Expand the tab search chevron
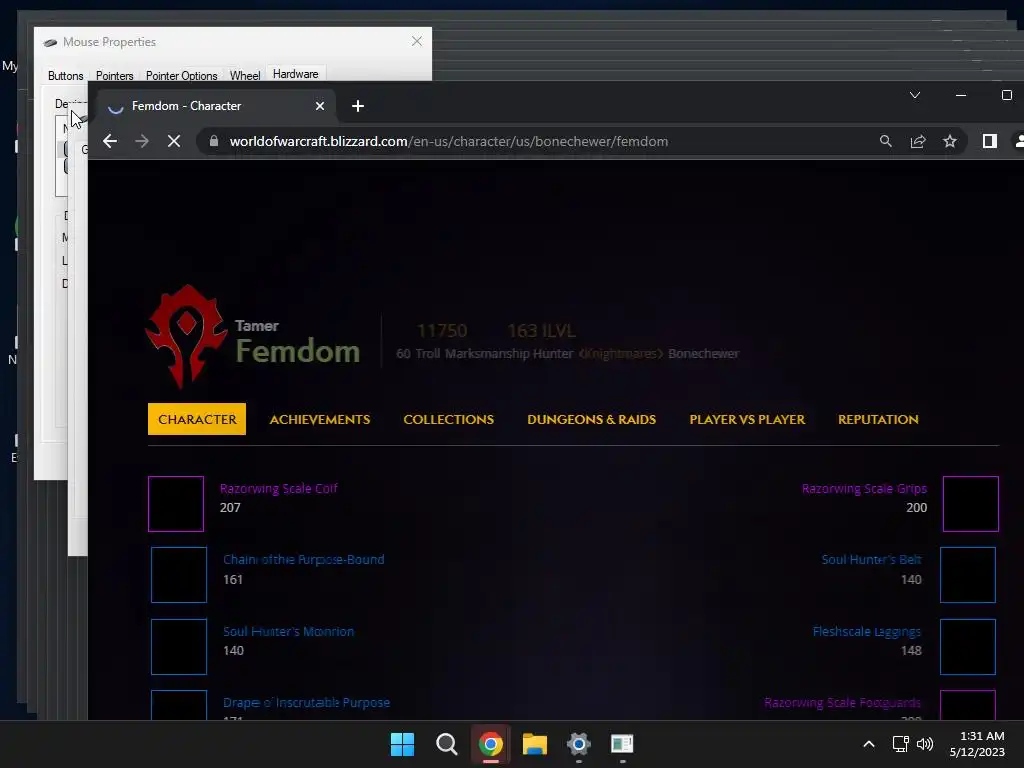The image size is (1024, 768). (x=915, y=95)
